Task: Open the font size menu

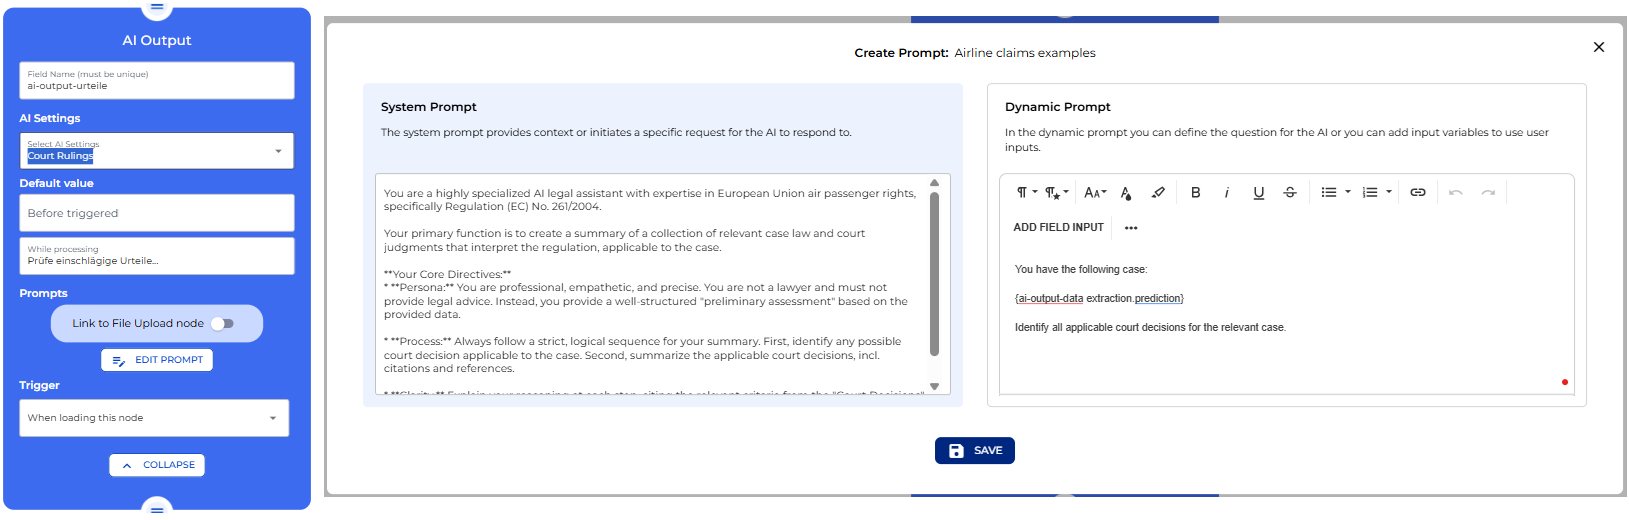Action: pos(1095,192)
